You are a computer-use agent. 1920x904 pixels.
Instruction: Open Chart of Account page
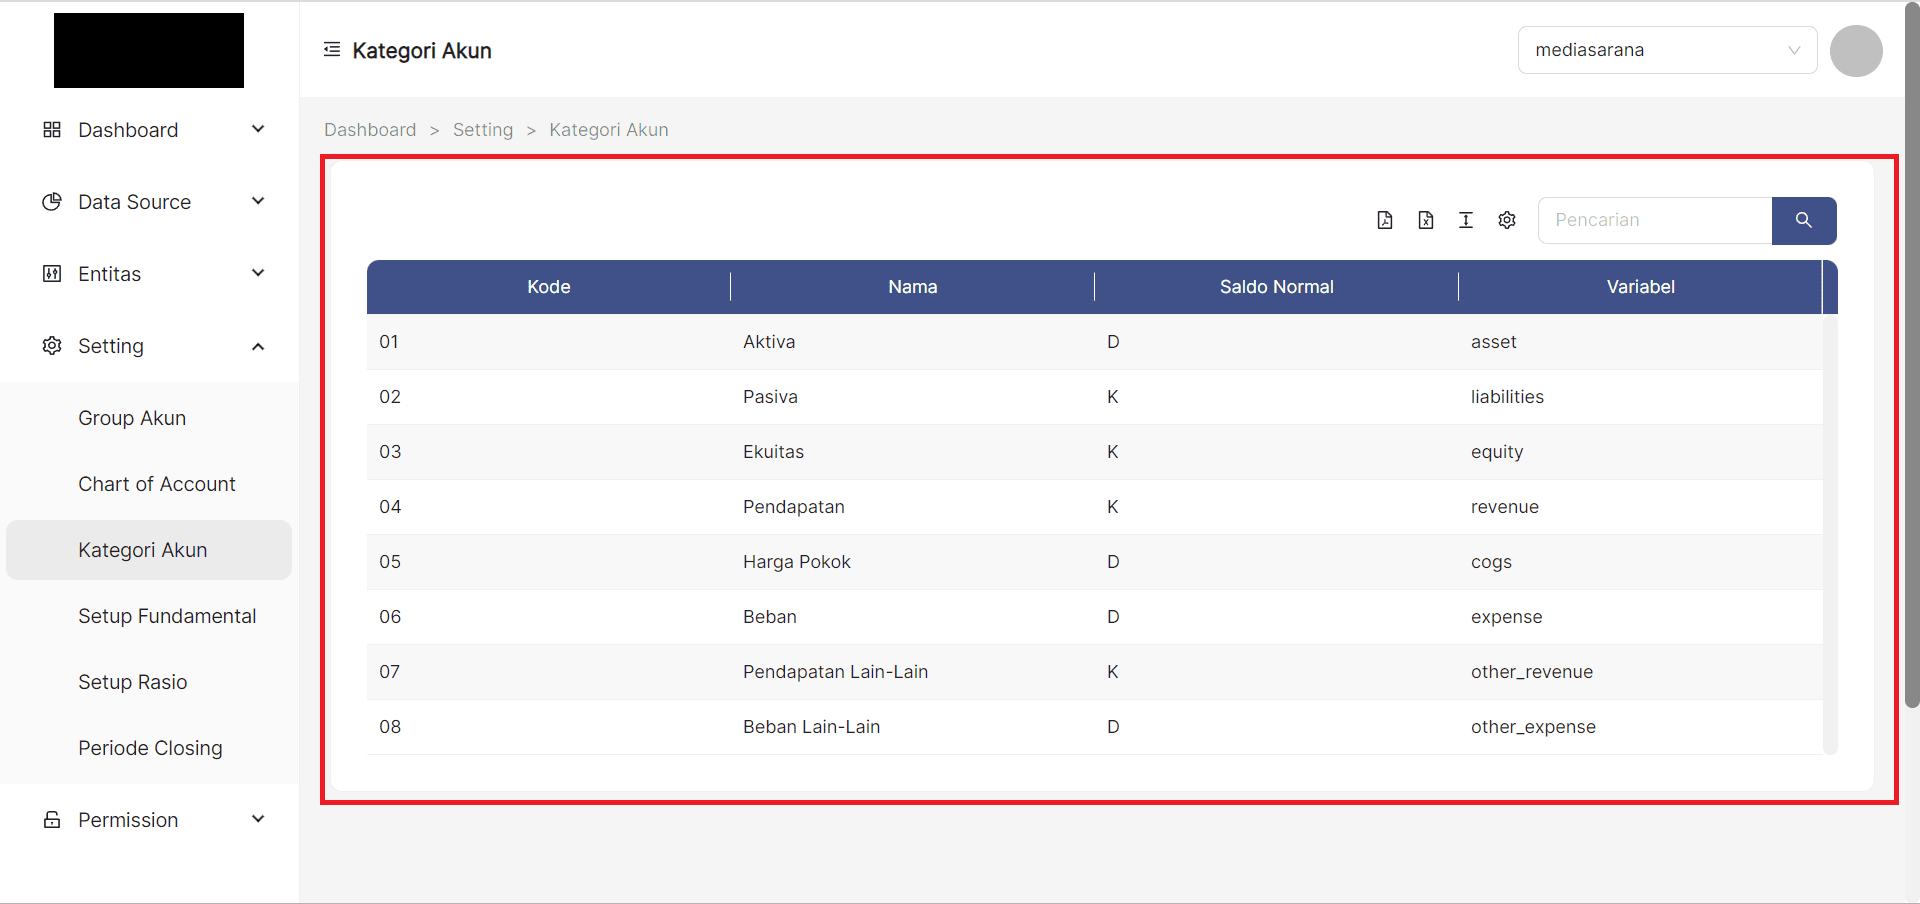click(157, 484)
